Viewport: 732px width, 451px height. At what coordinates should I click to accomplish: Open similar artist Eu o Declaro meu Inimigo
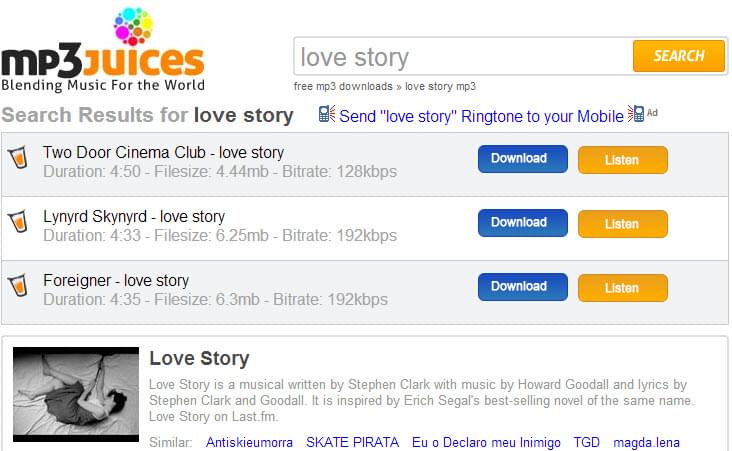click(485, 442)
